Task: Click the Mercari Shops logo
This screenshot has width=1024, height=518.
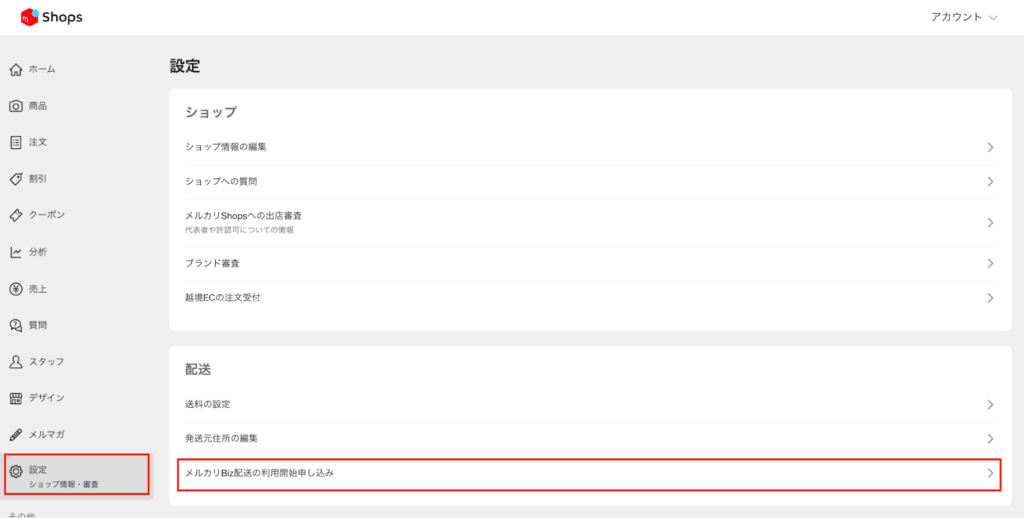Action: click(x=52, y=17)
